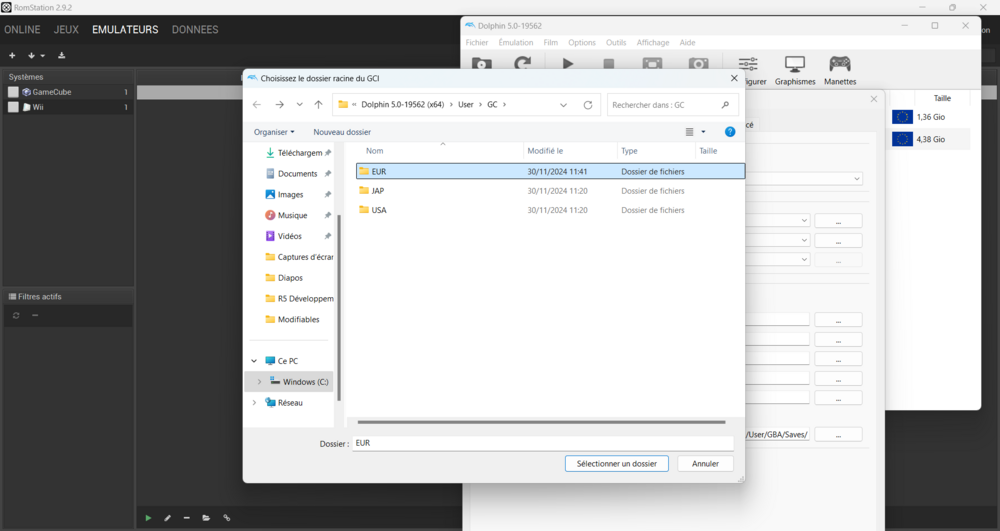Click the refresh icon under Filtres actifs

(16, 316)
